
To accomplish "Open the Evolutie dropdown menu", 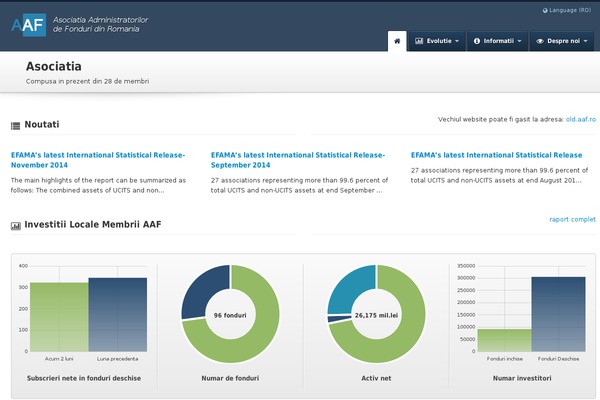I will tap(437, 41).
